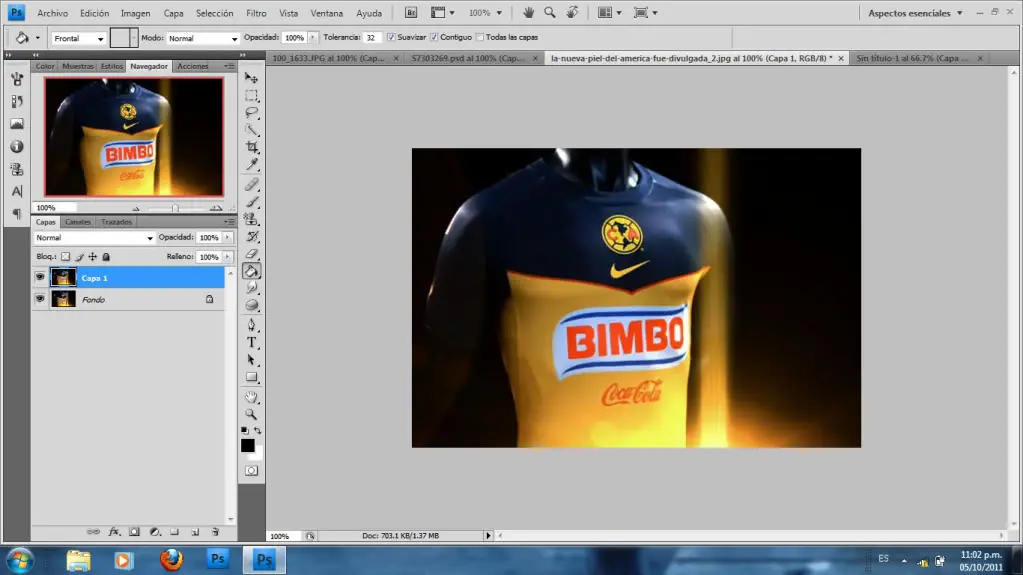Launch Bridge from the application bar
Screen dimensions: 1023x575
411,12
